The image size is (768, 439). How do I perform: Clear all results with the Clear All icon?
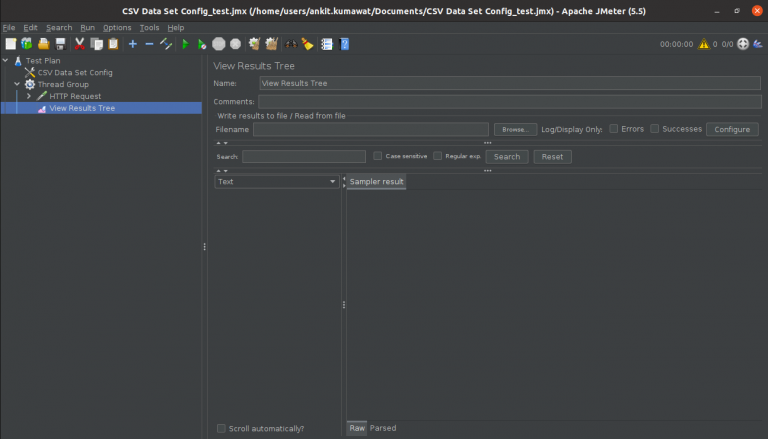271,44
